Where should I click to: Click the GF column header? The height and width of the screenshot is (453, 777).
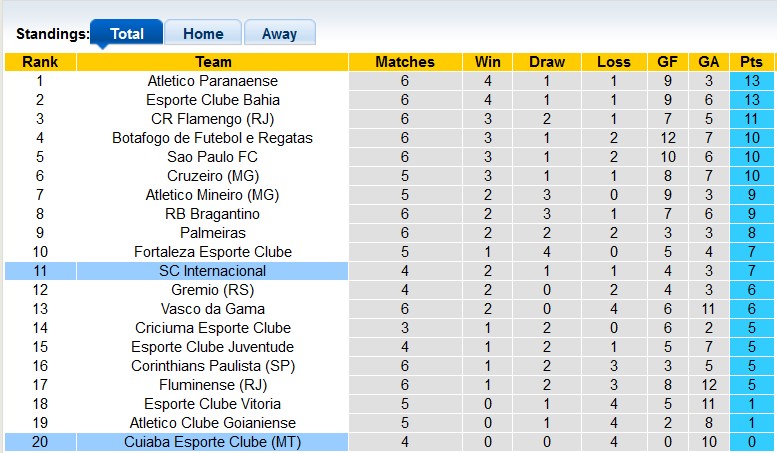(667, 62)
